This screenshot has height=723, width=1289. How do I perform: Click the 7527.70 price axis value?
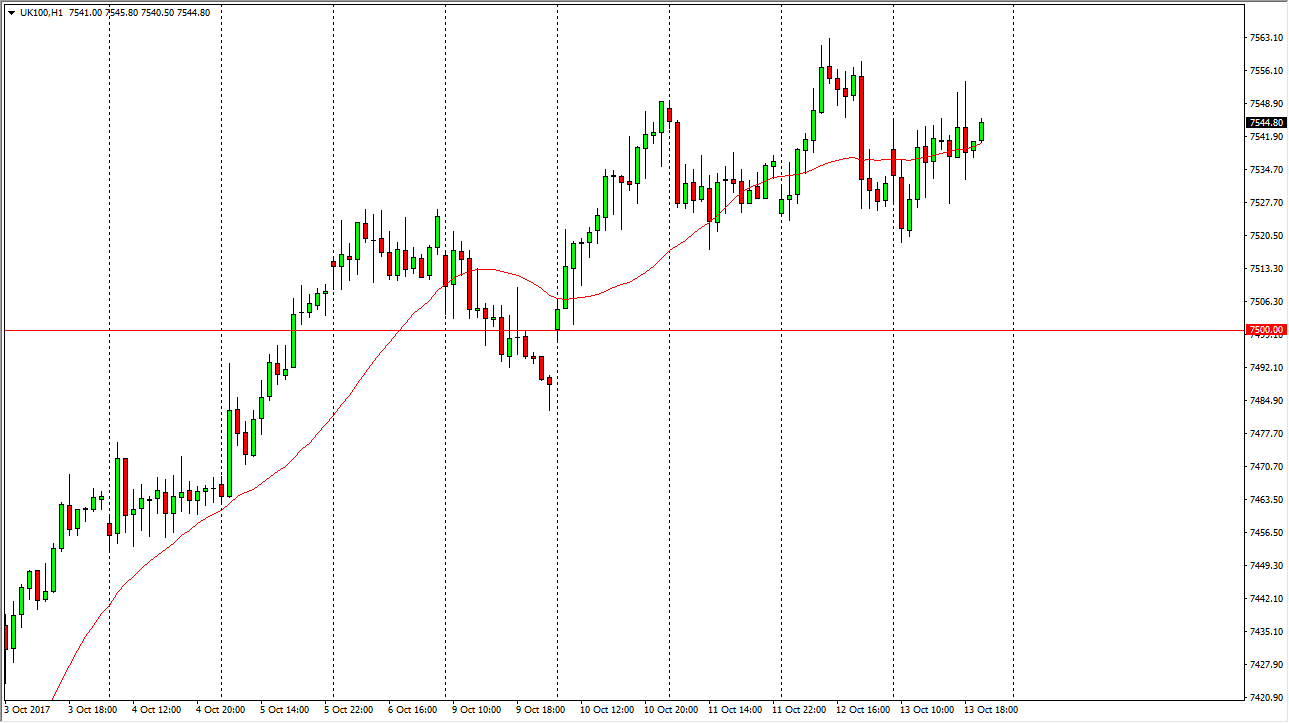tap(1266, 203)
